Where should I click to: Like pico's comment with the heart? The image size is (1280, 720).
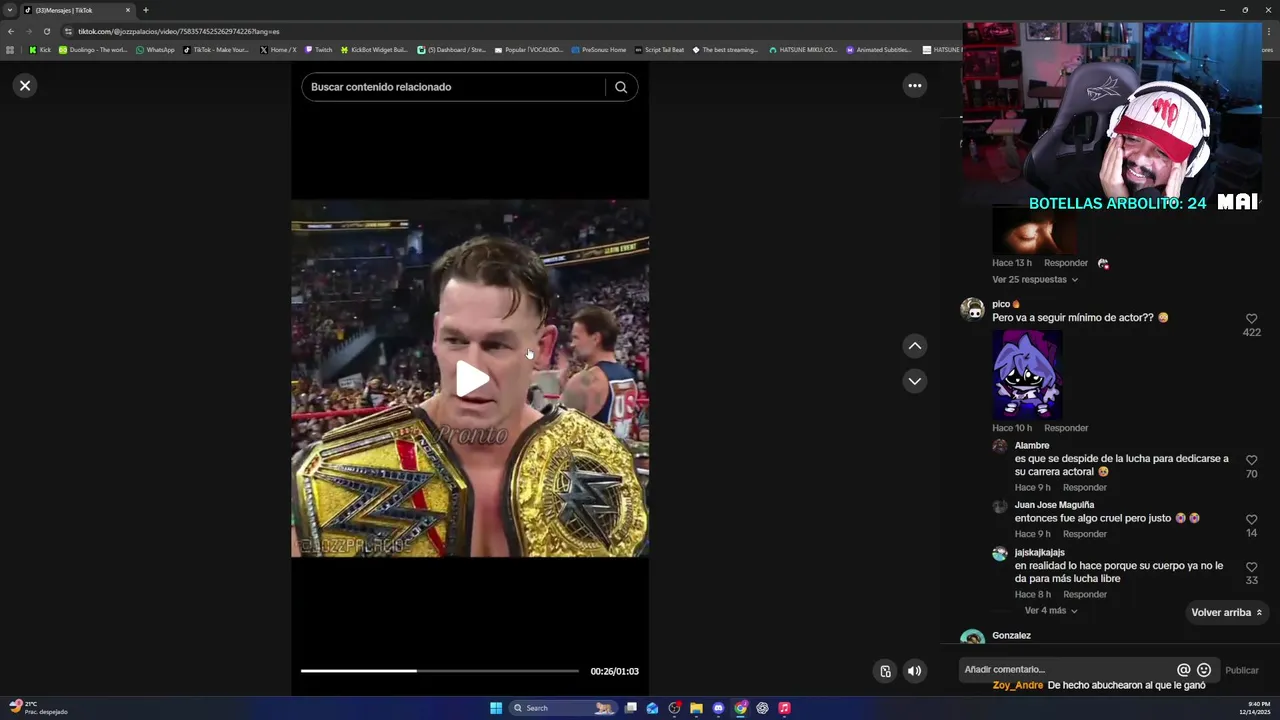pos(1251,319)
